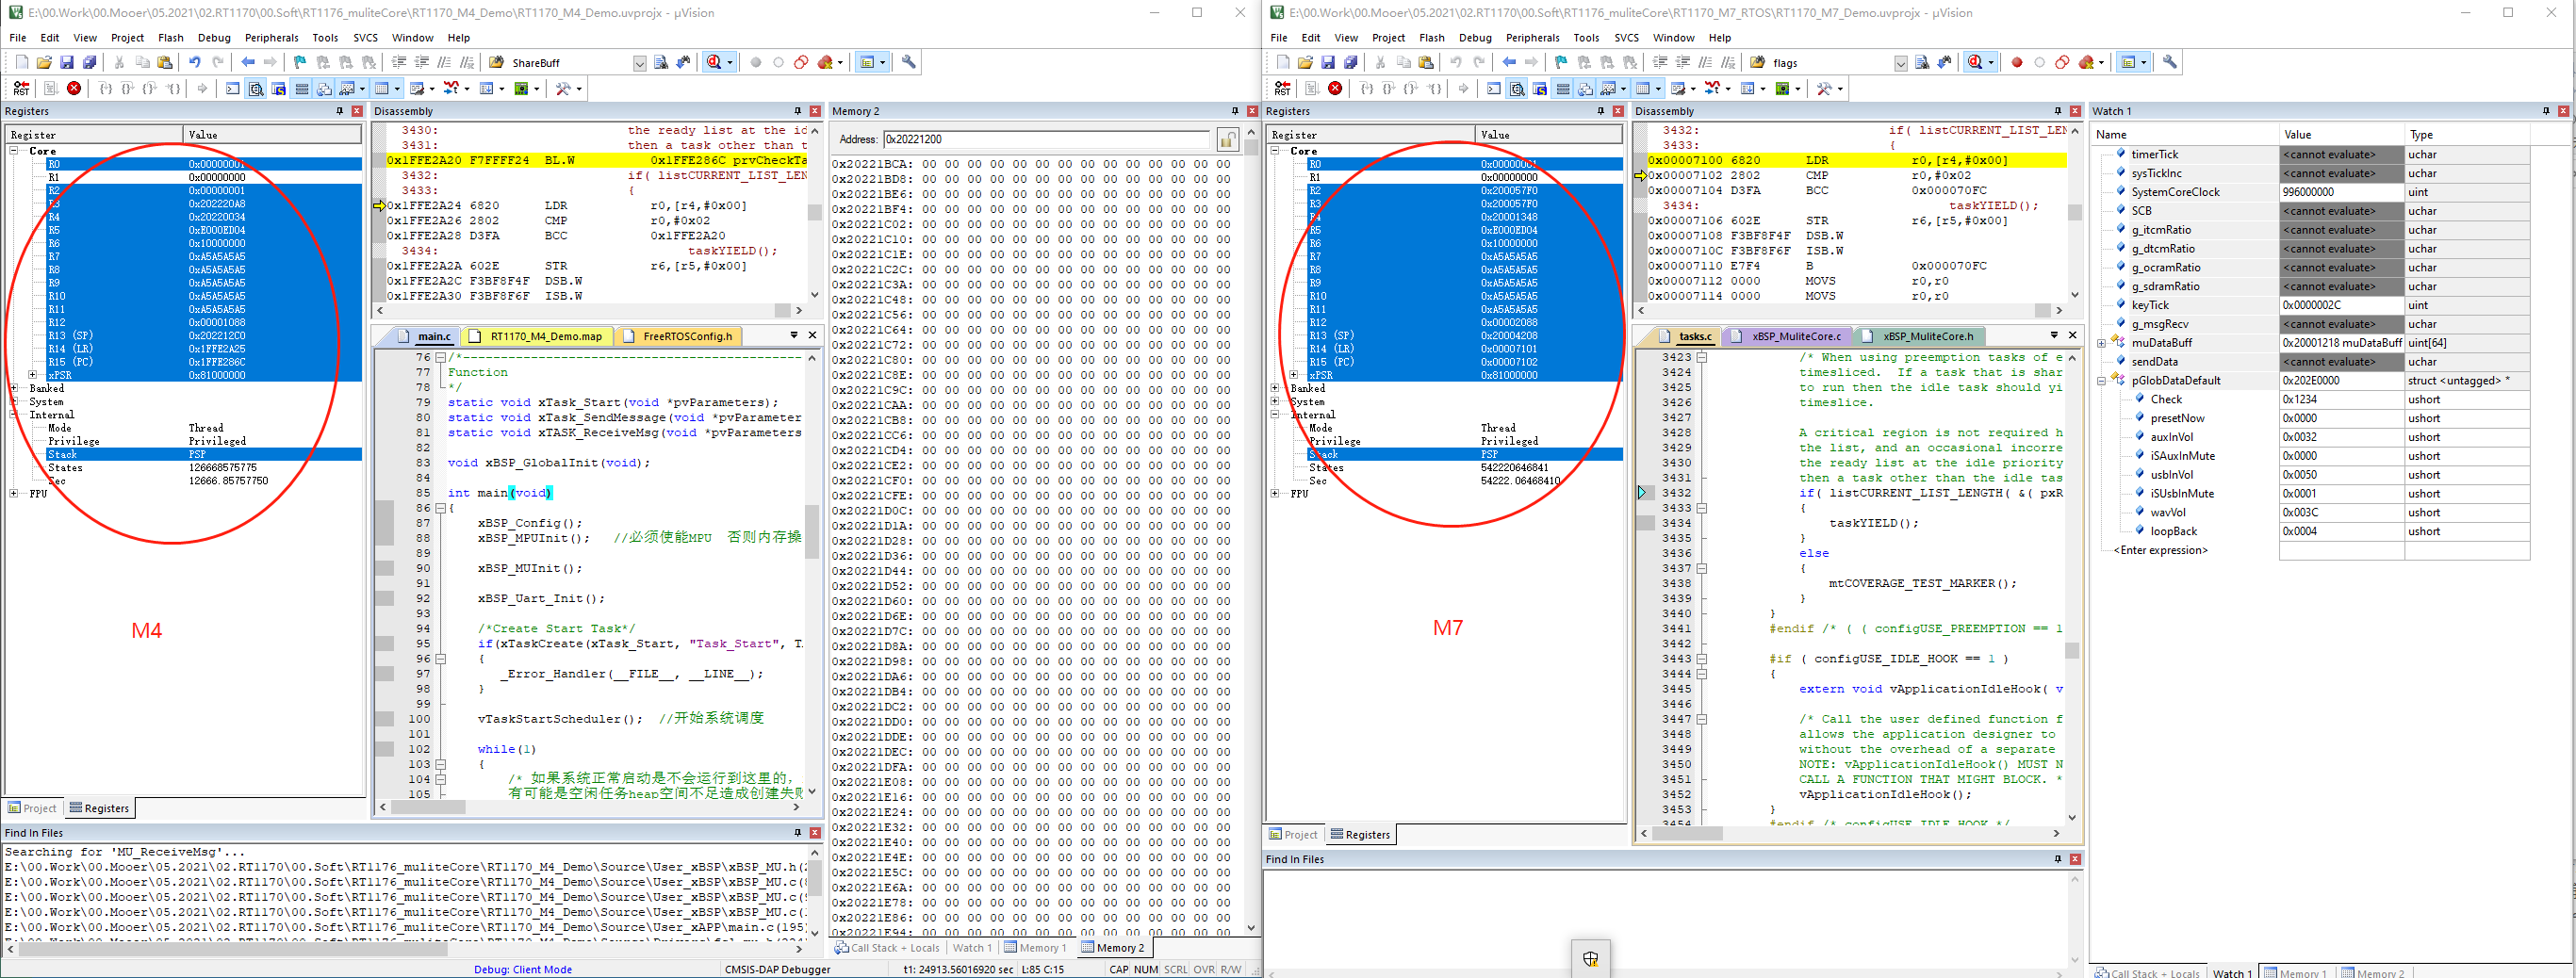This screenshot has width=2576, height=978.
Task: Pin the Watch 1 panel with its pushpin
Action: (x=2547, y=111)
